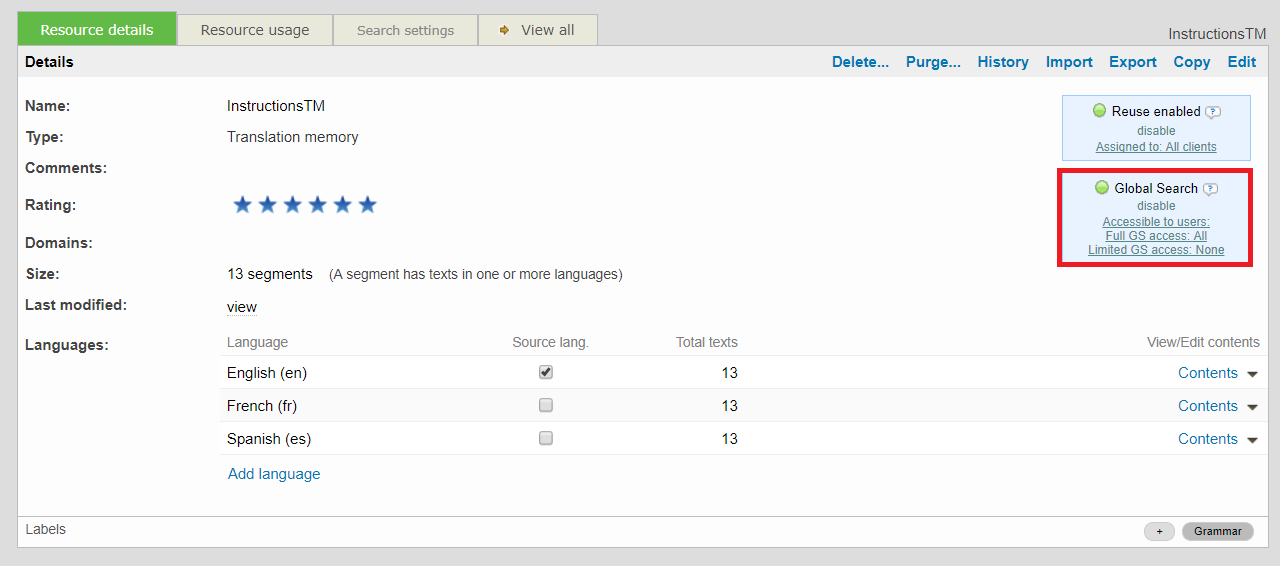Click the green Global Search status indicator
Screen dimensions: 1280x566
1102,188
